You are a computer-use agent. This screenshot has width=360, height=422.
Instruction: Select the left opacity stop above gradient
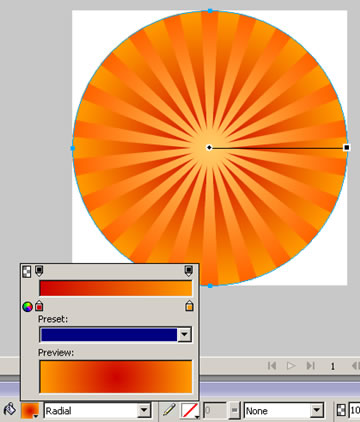pos(39,271)
